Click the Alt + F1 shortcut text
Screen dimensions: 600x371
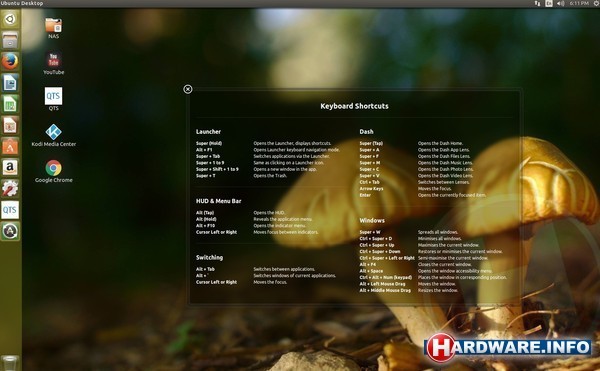click(x=204, y=150)
